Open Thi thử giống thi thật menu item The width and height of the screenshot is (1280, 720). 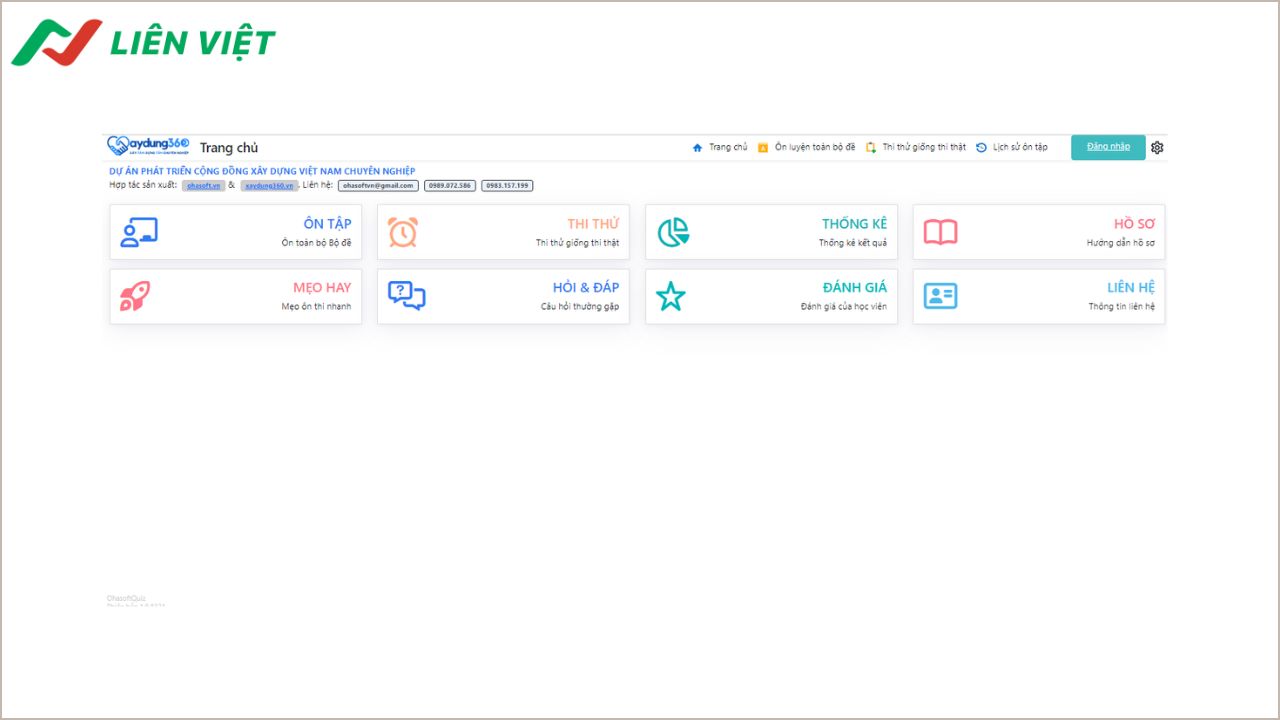(x=924, y=147)
